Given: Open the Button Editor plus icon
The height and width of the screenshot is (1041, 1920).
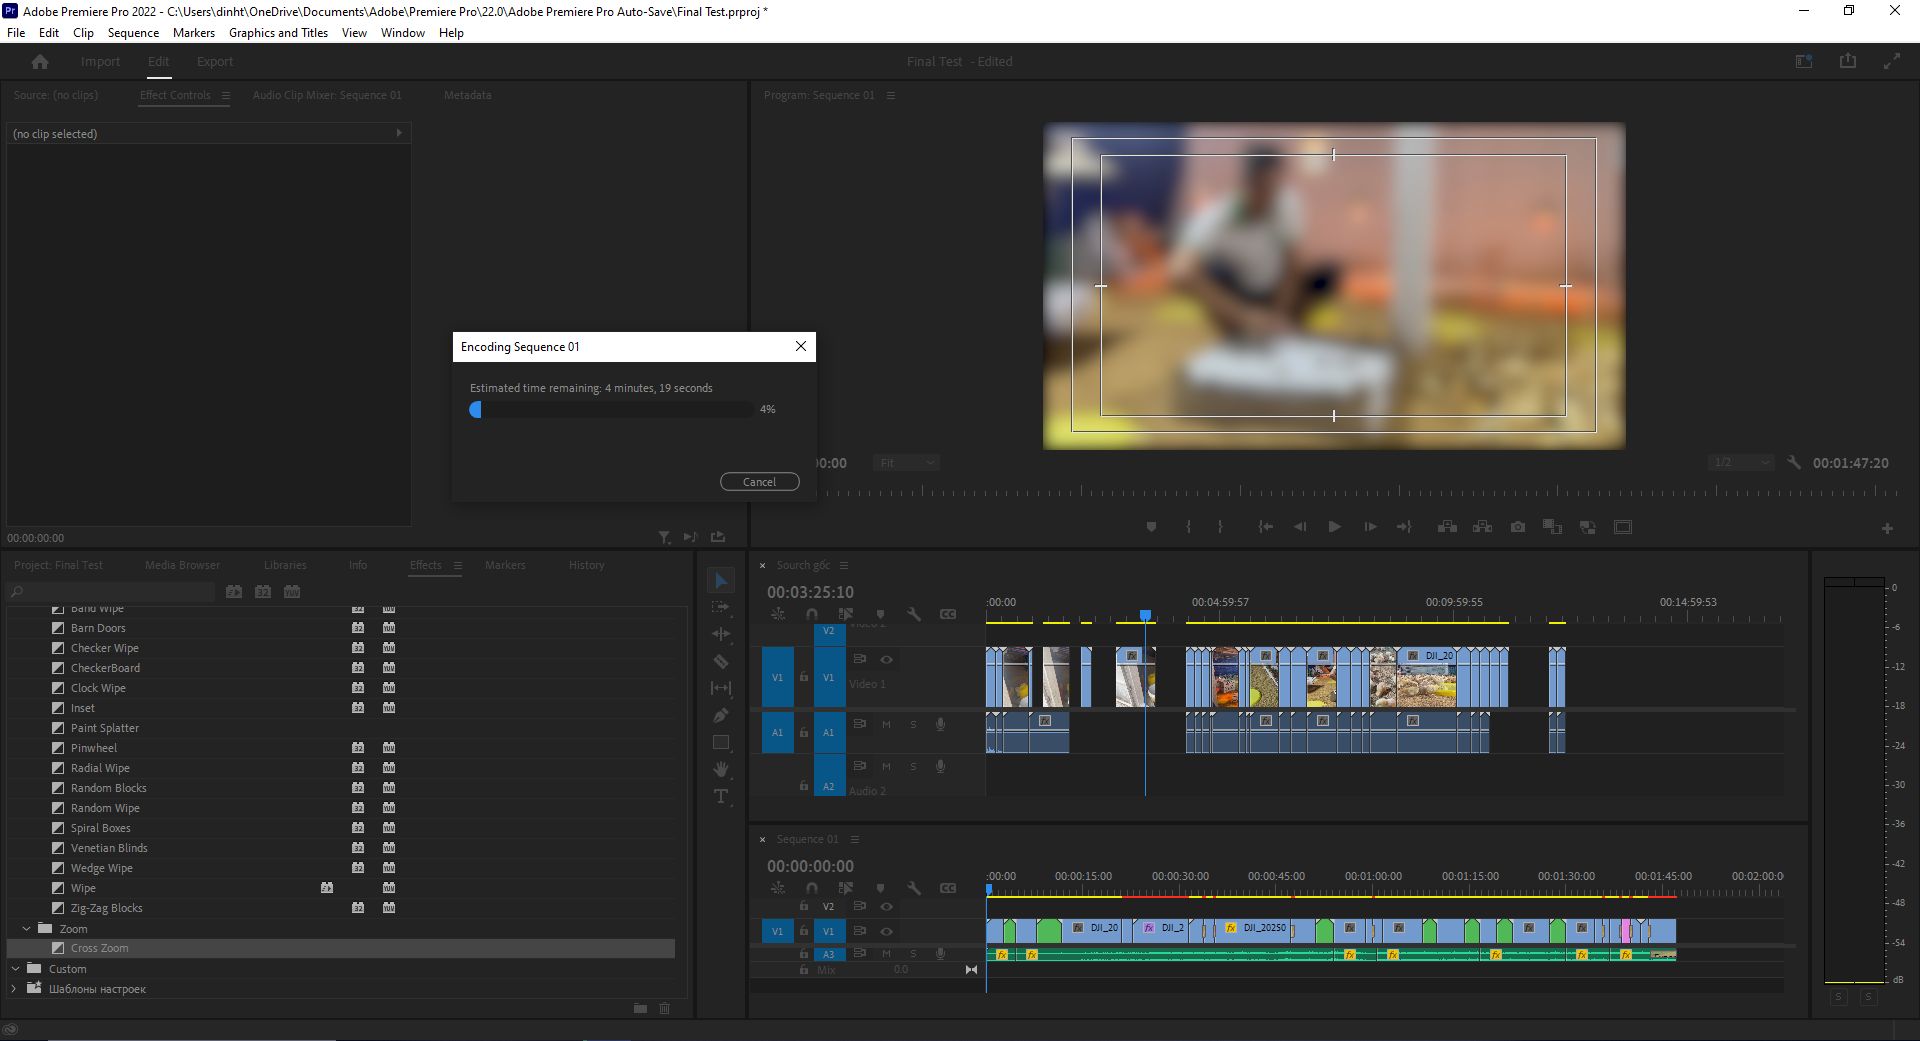Looking at the screenshot, I should coord(1887,528).
